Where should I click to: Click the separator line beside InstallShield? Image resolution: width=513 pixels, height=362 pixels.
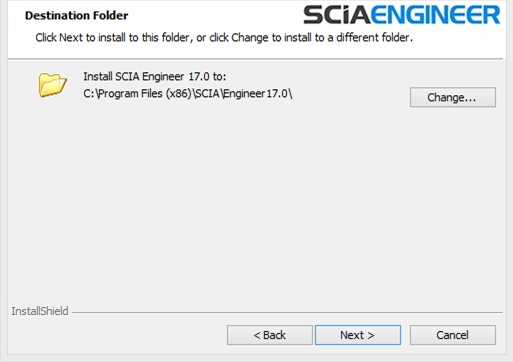(287, 313)
